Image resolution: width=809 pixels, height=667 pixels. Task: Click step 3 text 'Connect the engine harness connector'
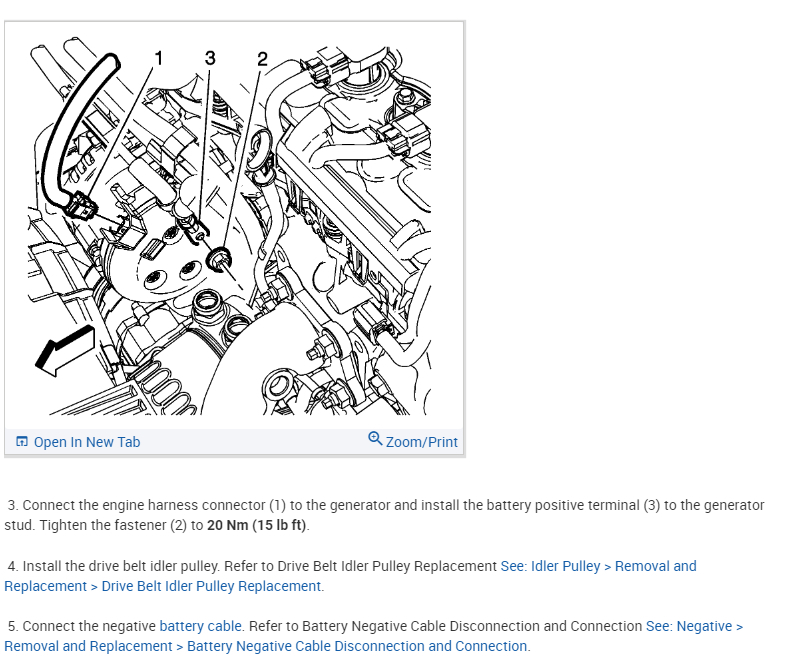(x=143, y=505)
